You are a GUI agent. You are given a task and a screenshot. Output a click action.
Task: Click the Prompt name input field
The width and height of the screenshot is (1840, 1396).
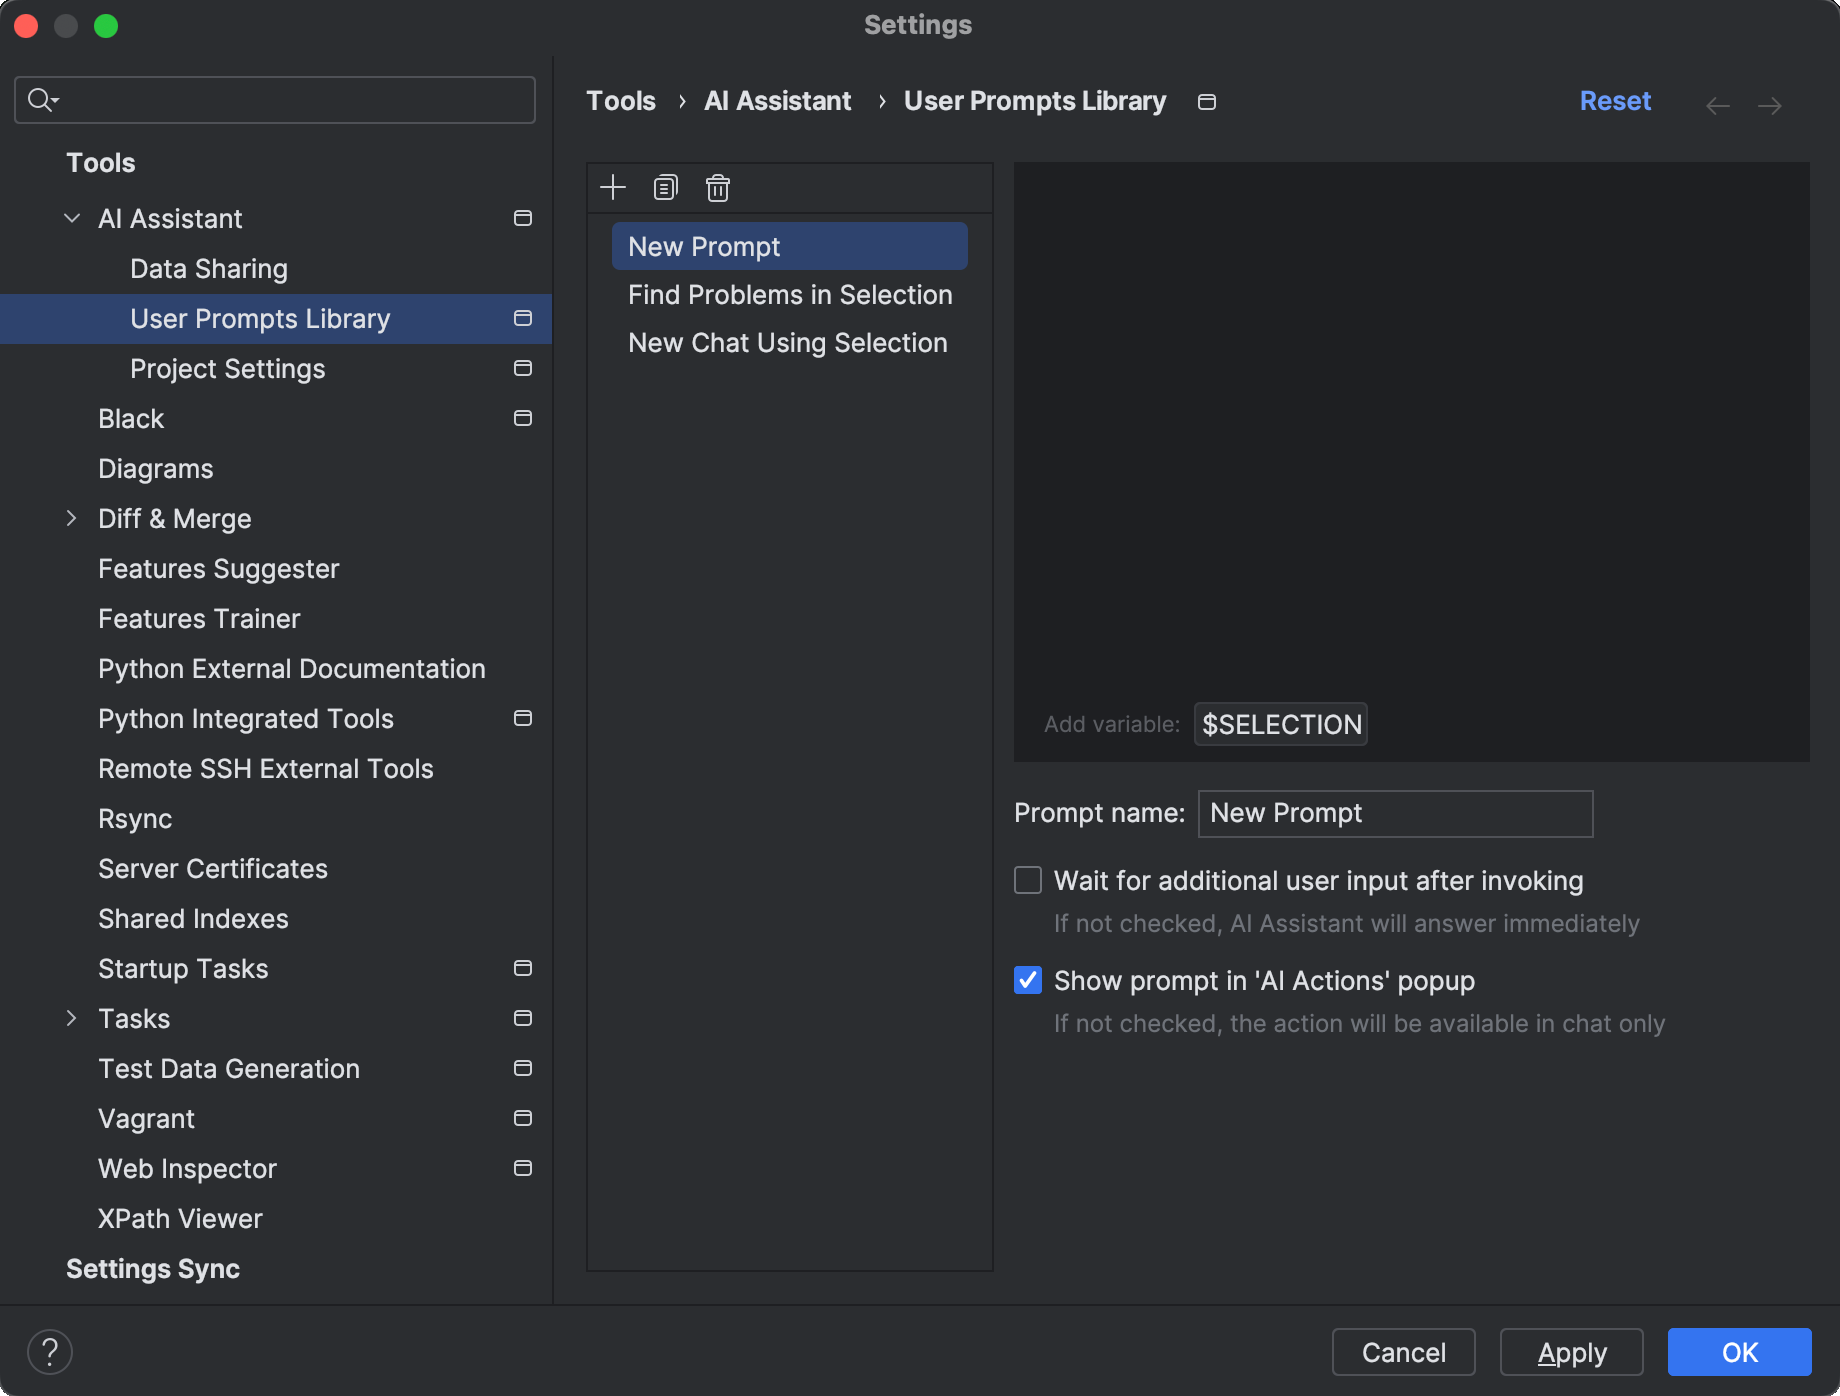[x=1396, y=813]
